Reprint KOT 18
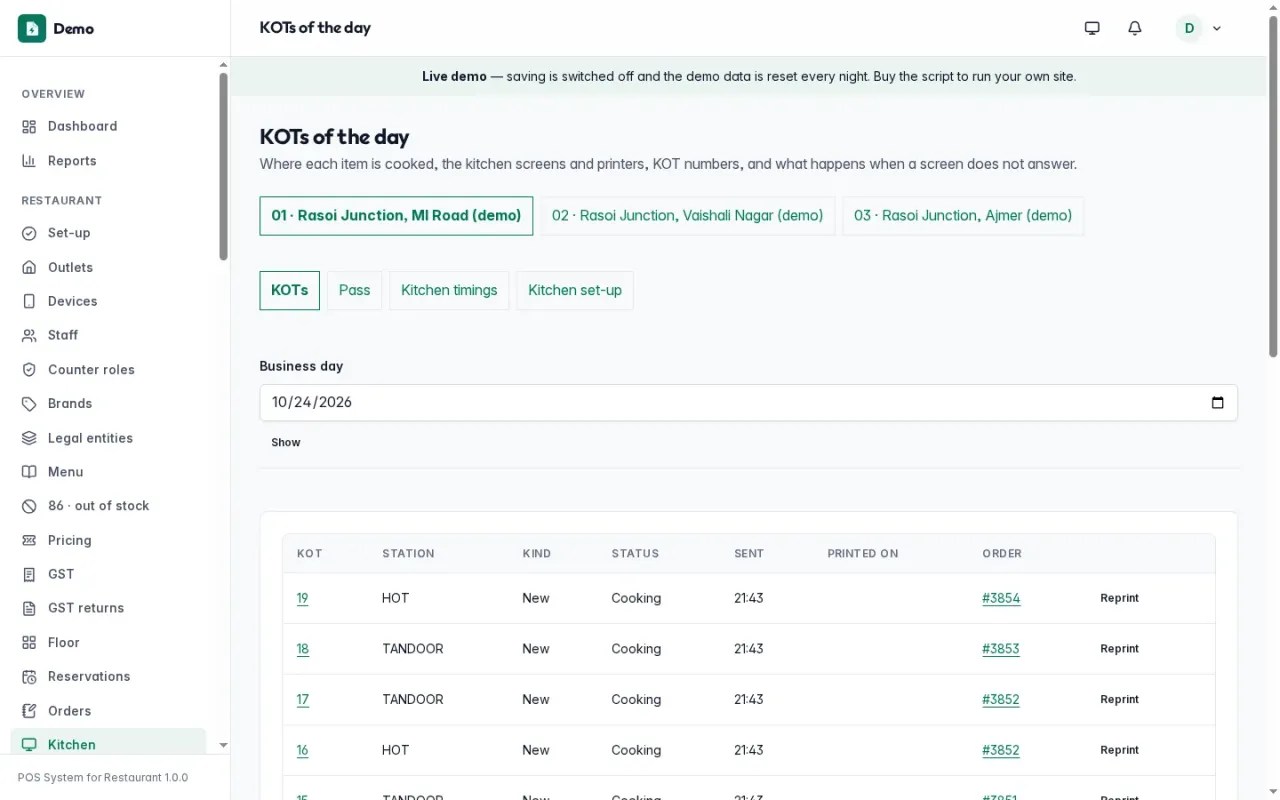This screenshot has height=800, width=1280. [1119, 649]
